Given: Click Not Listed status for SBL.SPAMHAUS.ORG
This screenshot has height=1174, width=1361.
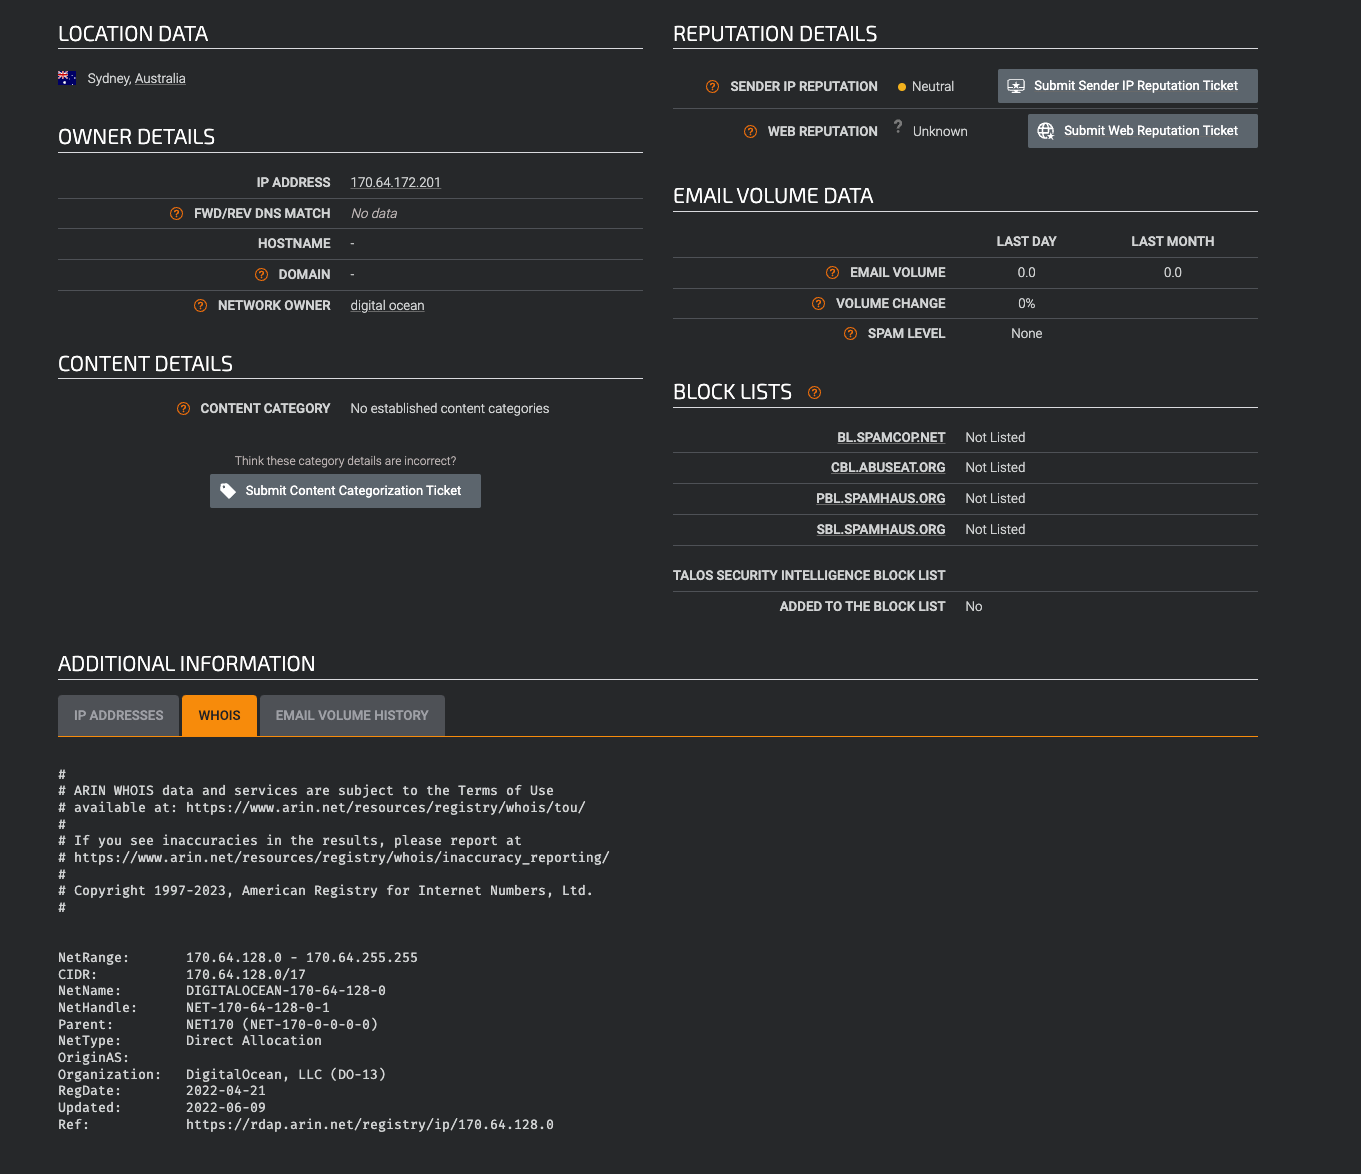Looking at the screenshot, I should pos(995,529).
